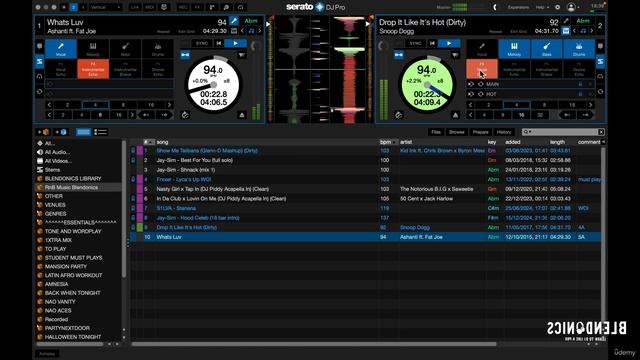Show next loop sizes on deck 2
640x360 pixels.
(x=591, y=105)
